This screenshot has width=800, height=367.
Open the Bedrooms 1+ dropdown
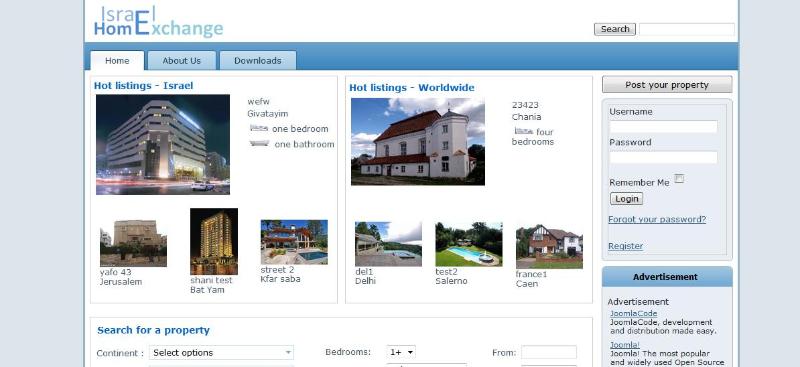point(401,352)
